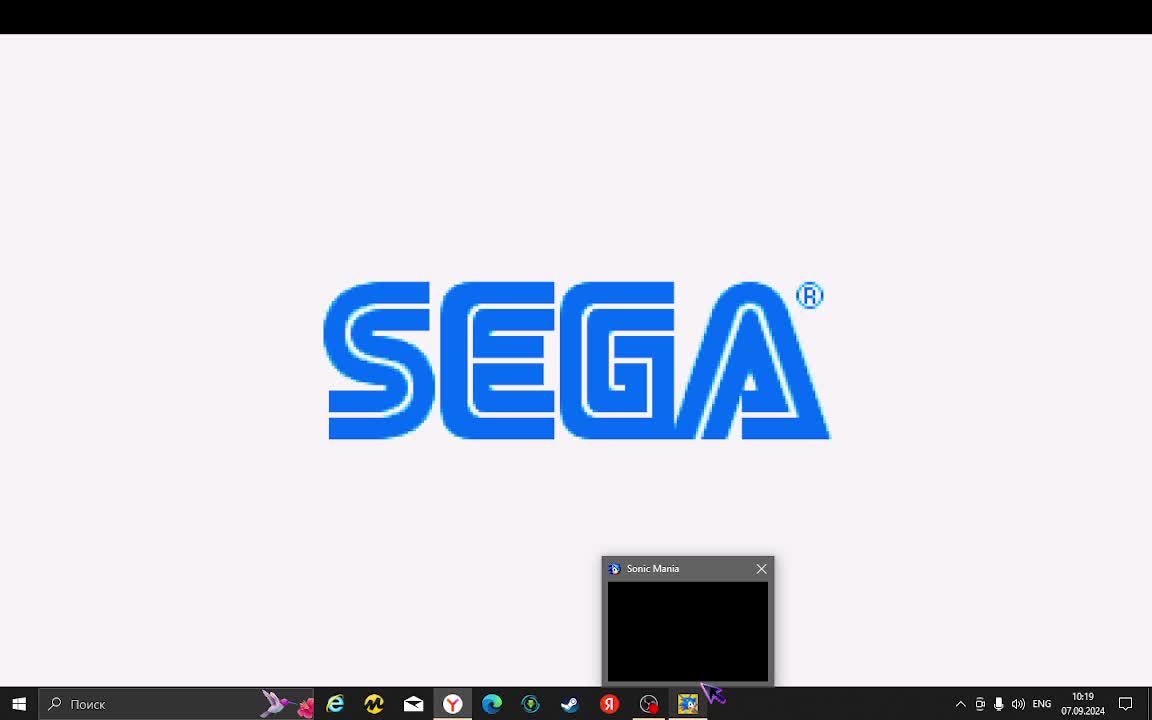Open Microsoft Edge from the taskbar
The height and width of the screenshot is (720, 1152).
492,704
